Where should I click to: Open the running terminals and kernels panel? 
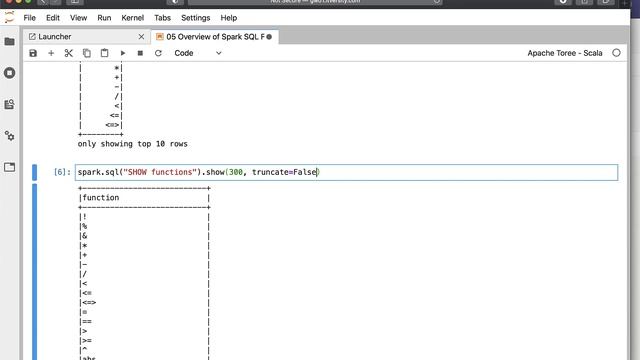point(9,73)
